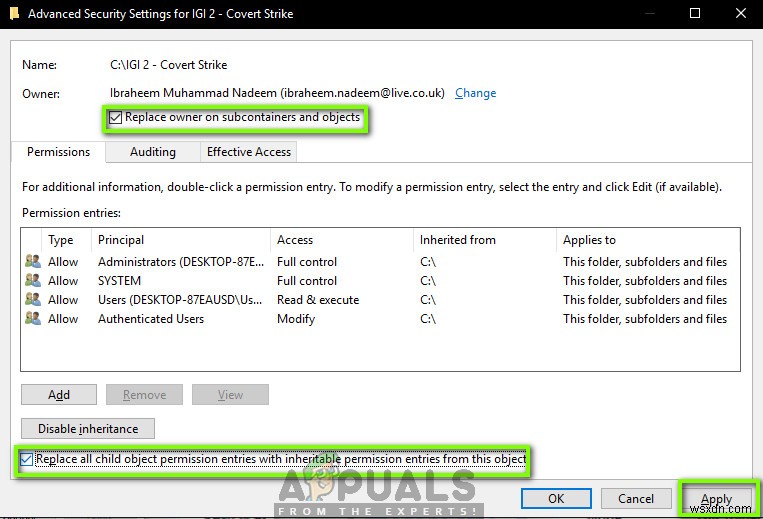Confirm with the OK button
The height and width of the screenshot is (519, 763).
coord(556,499)
